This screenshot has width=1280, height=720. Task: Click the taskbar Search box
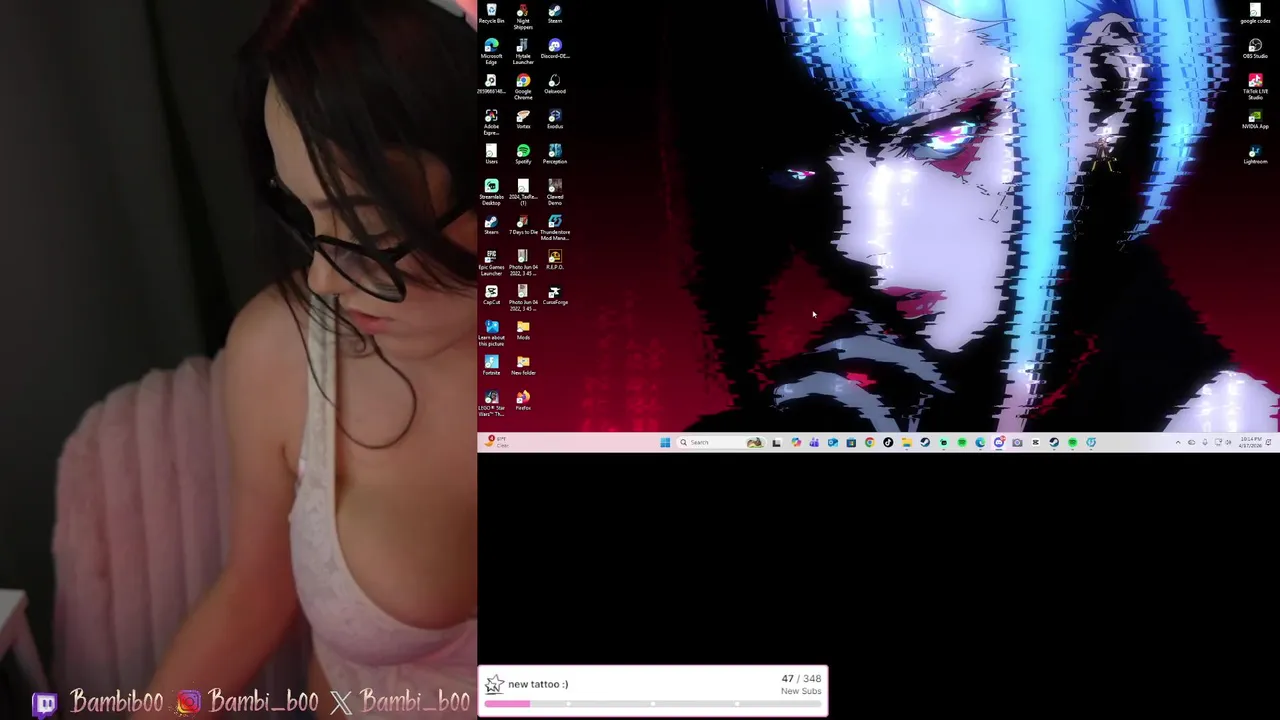click(721, 442)
